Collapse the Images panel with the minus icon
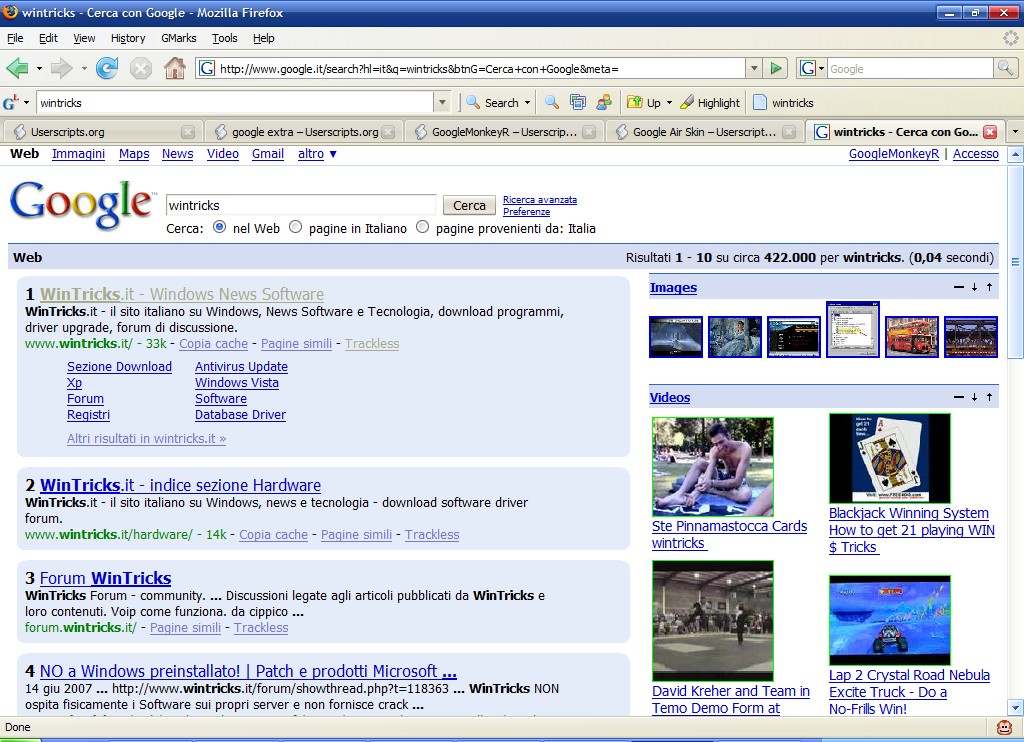 pyautogui.click(x=959, y=287)
